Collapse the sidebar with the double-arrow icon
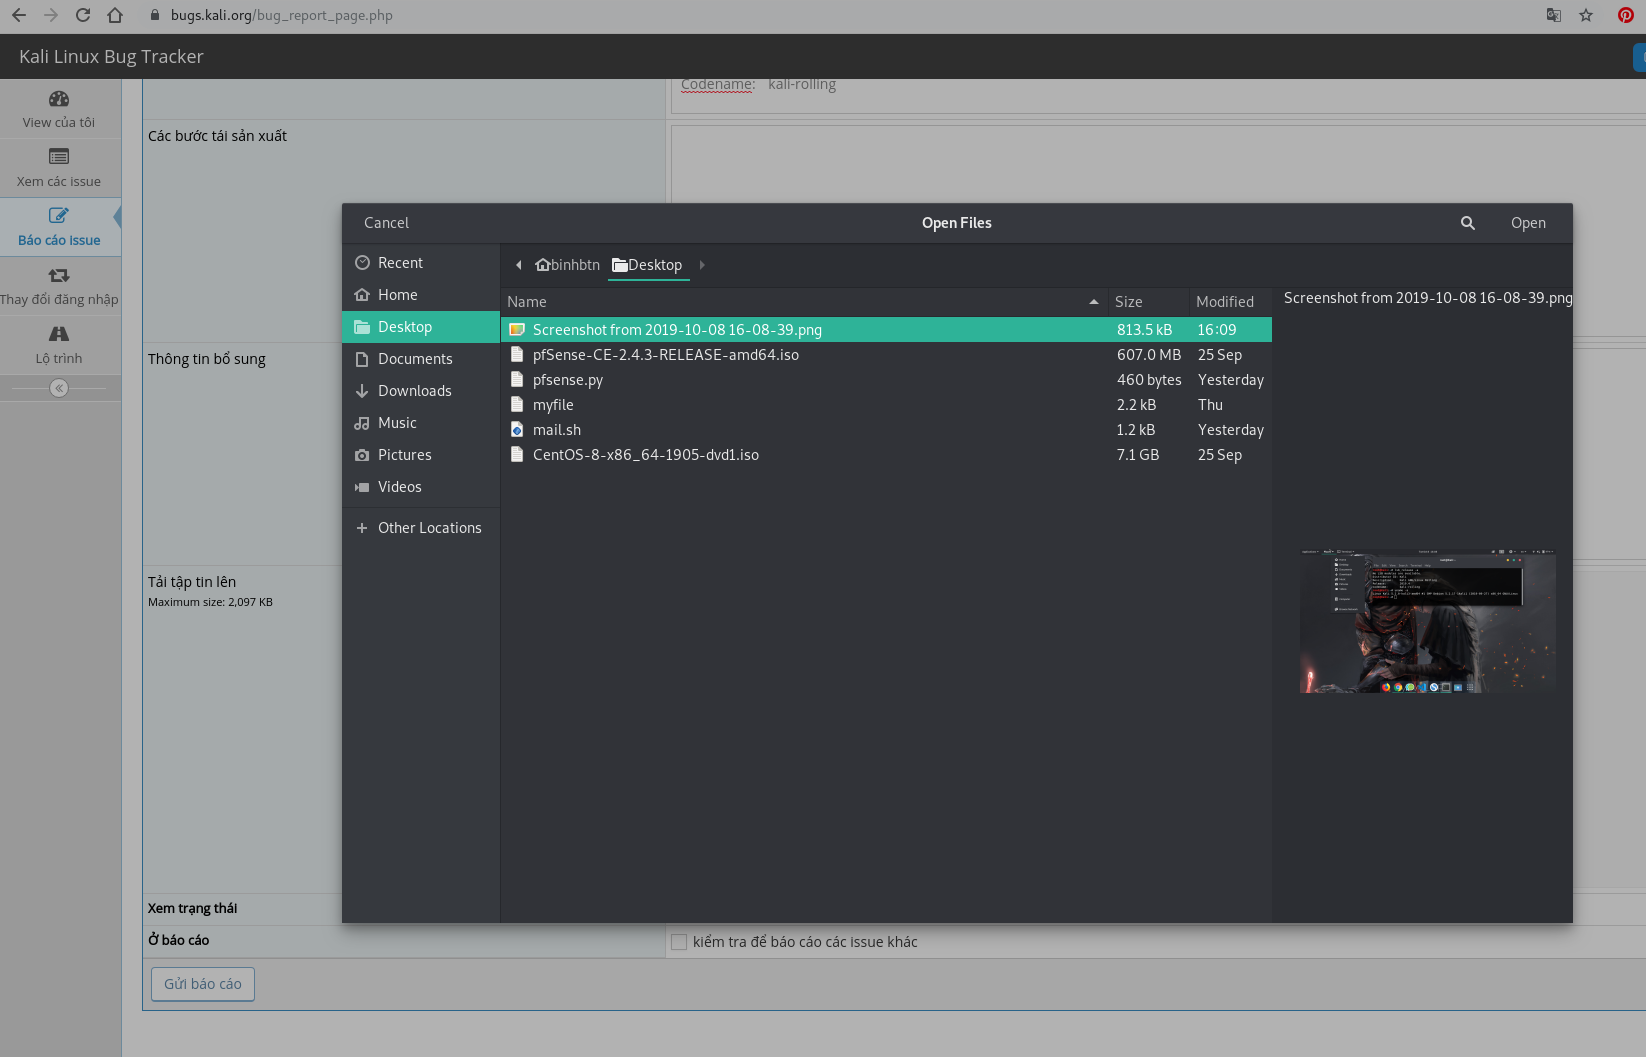1646x1057 pixels. coord(59,388)
